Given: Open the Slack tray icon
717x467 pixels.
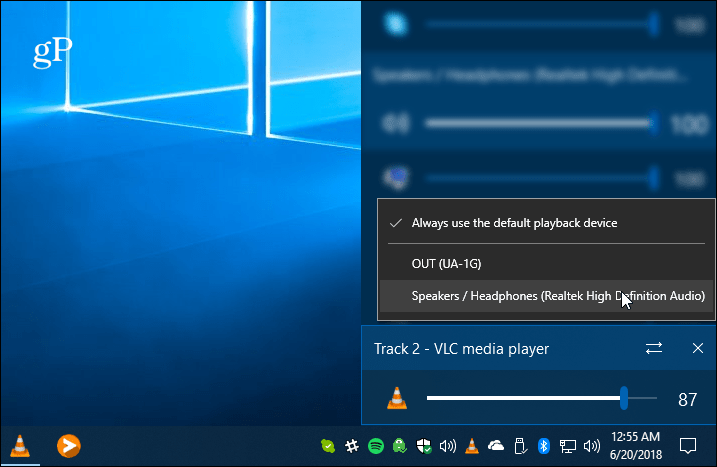Looking at the screenshot, I should coord(352,446).
